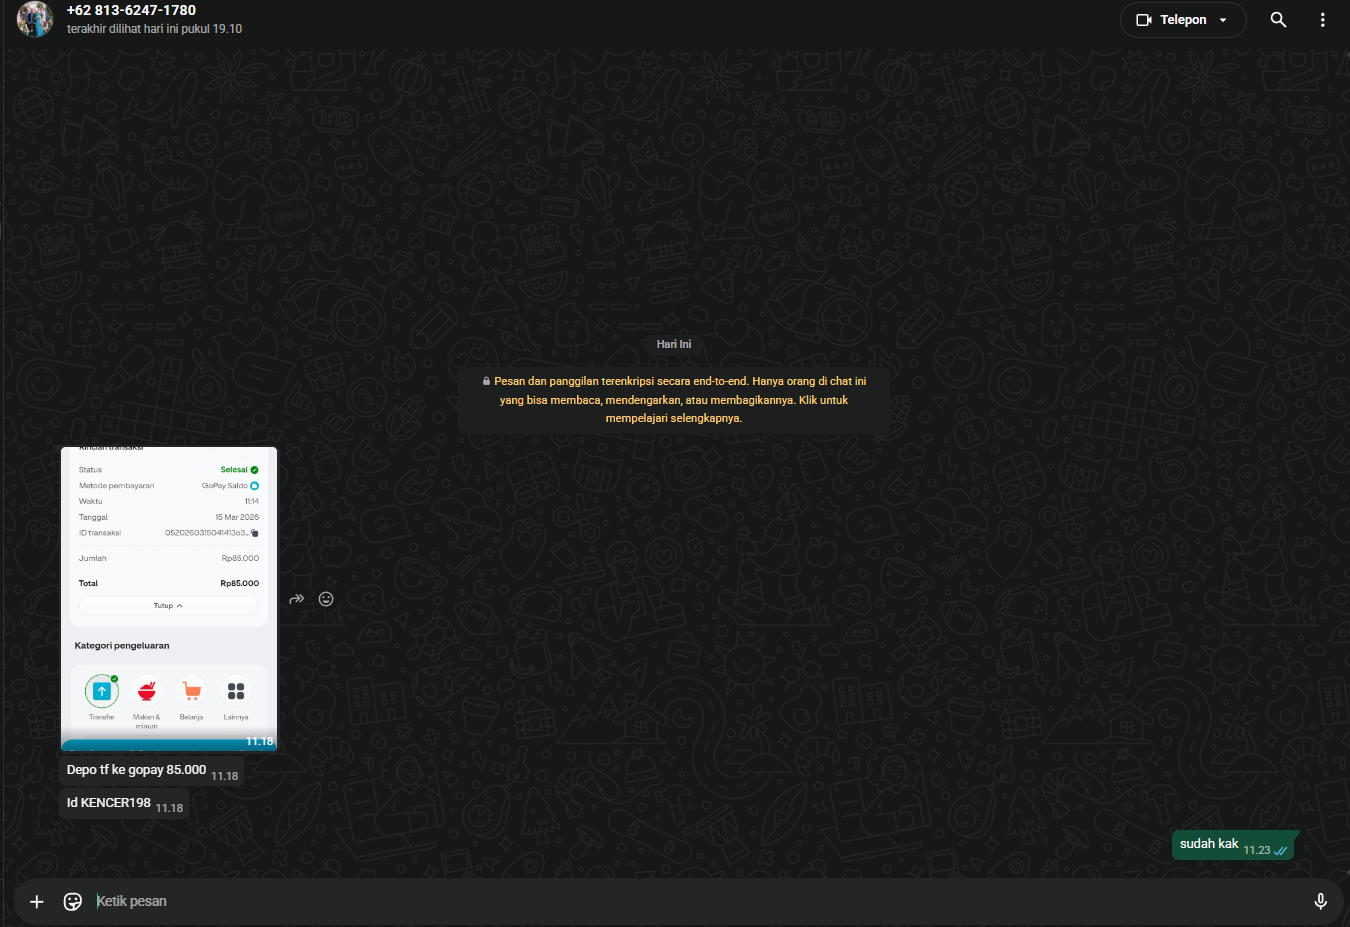React with emoji to the receipt image
This screenshot has width=1350, height=927.
pyautogui.click(x=326, y=599)
